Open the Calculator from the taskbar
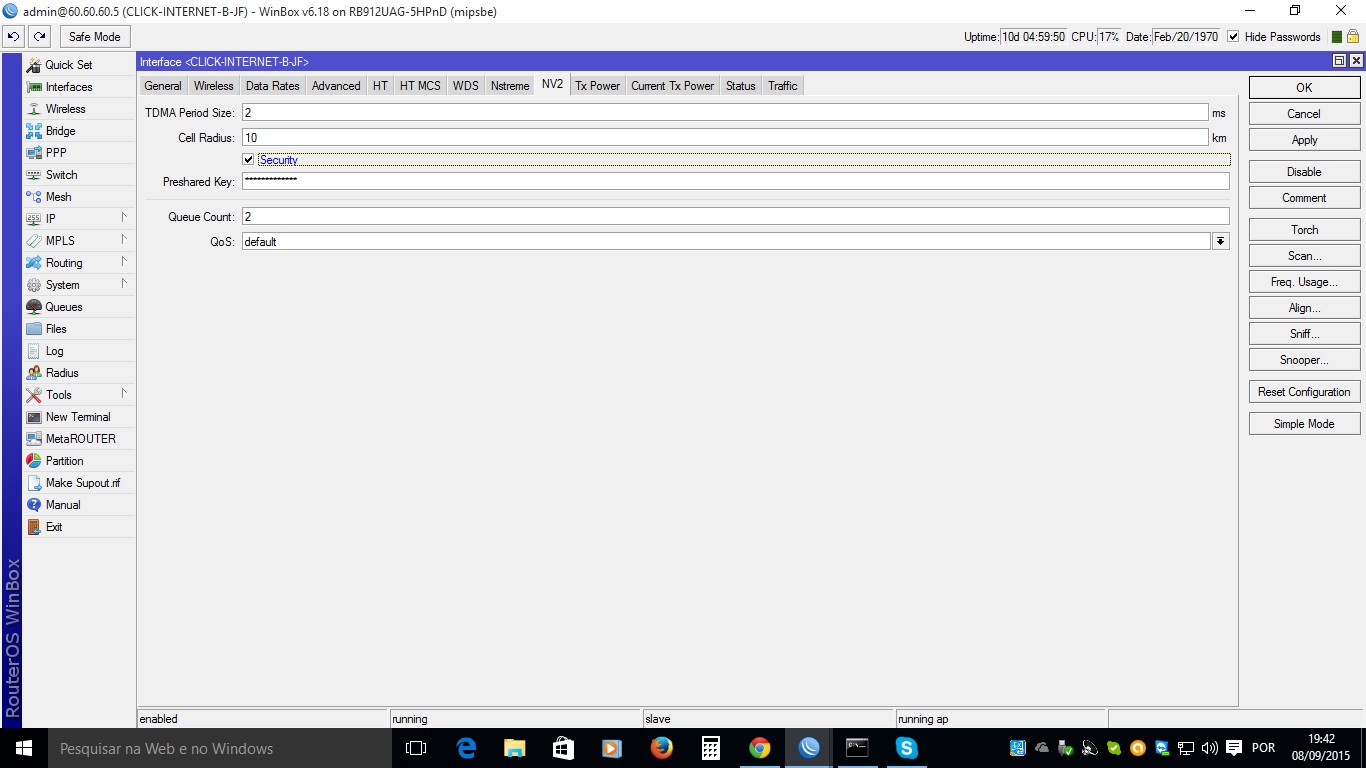The image size is (1366, 768). click(x=711, y=748)
